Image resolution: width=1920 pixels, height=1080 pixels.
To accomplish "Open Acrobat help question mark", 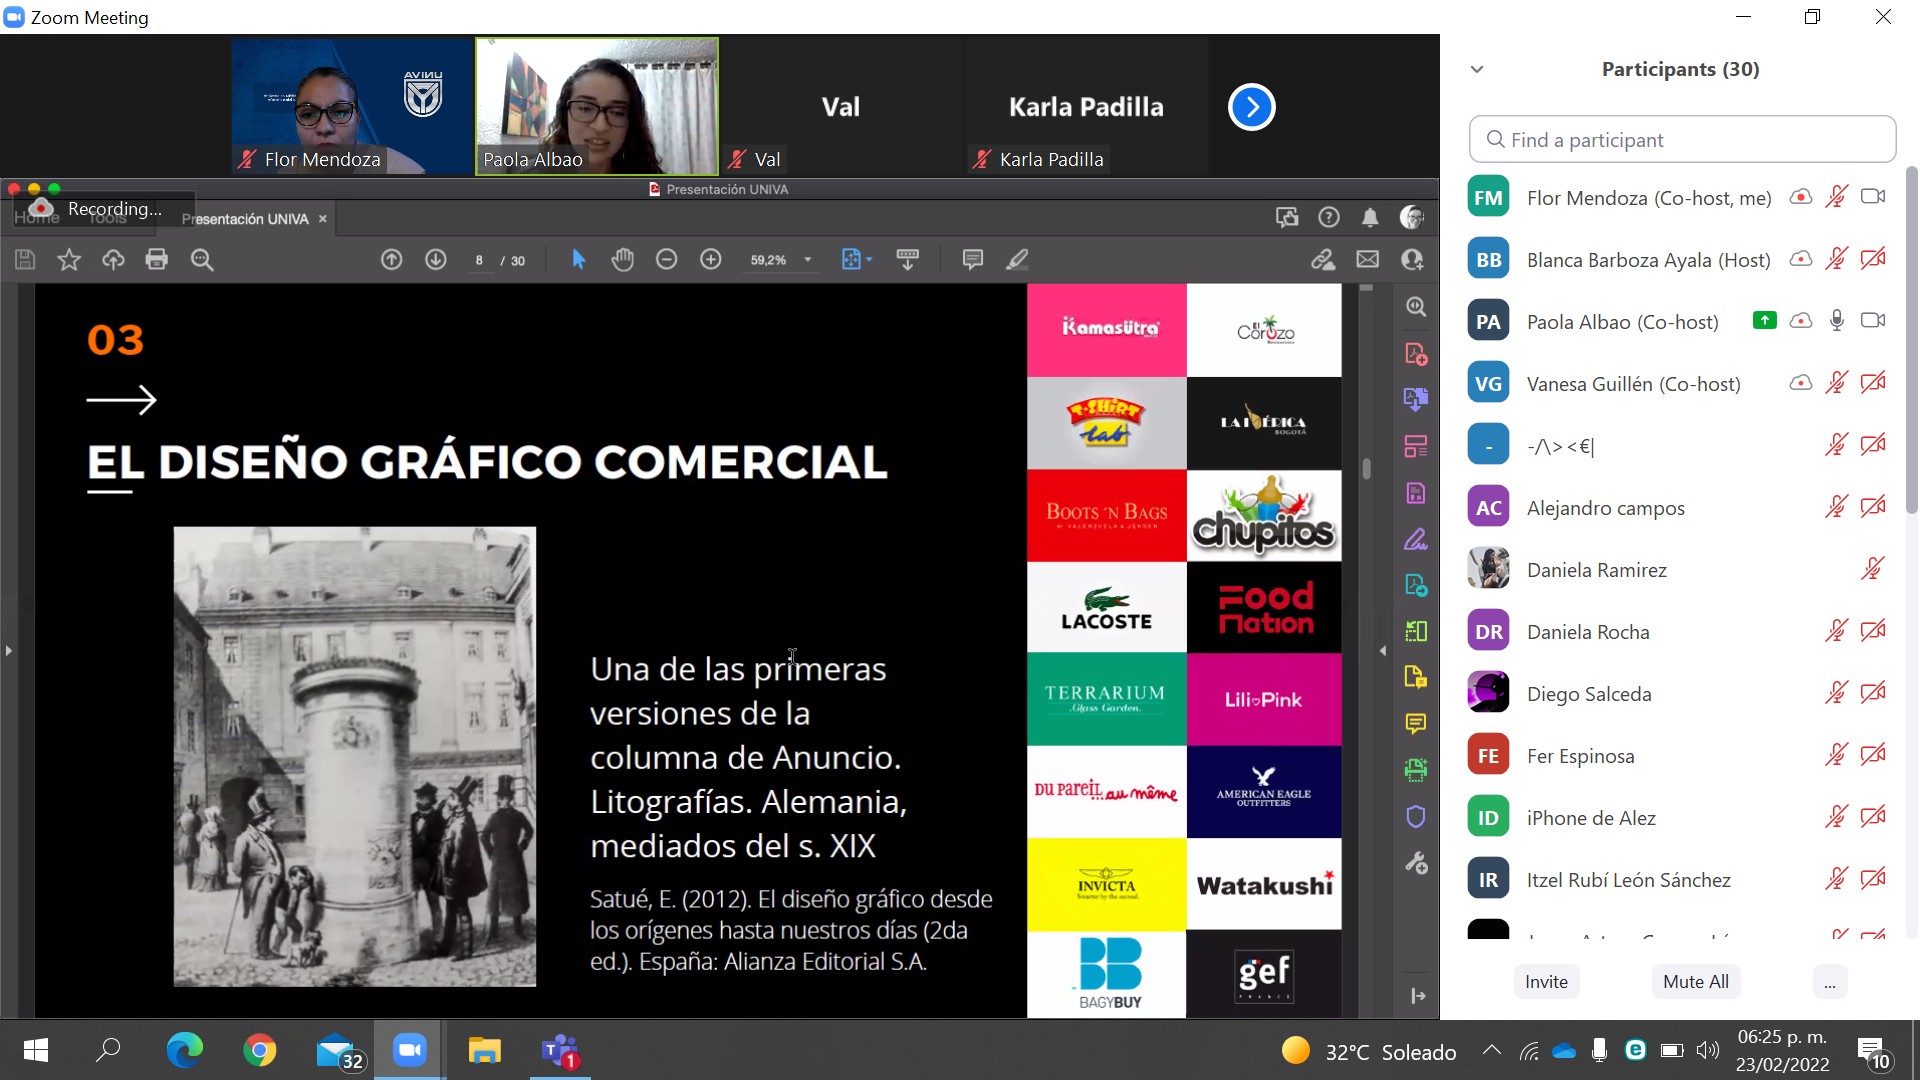I will [x=1329, y=217].
